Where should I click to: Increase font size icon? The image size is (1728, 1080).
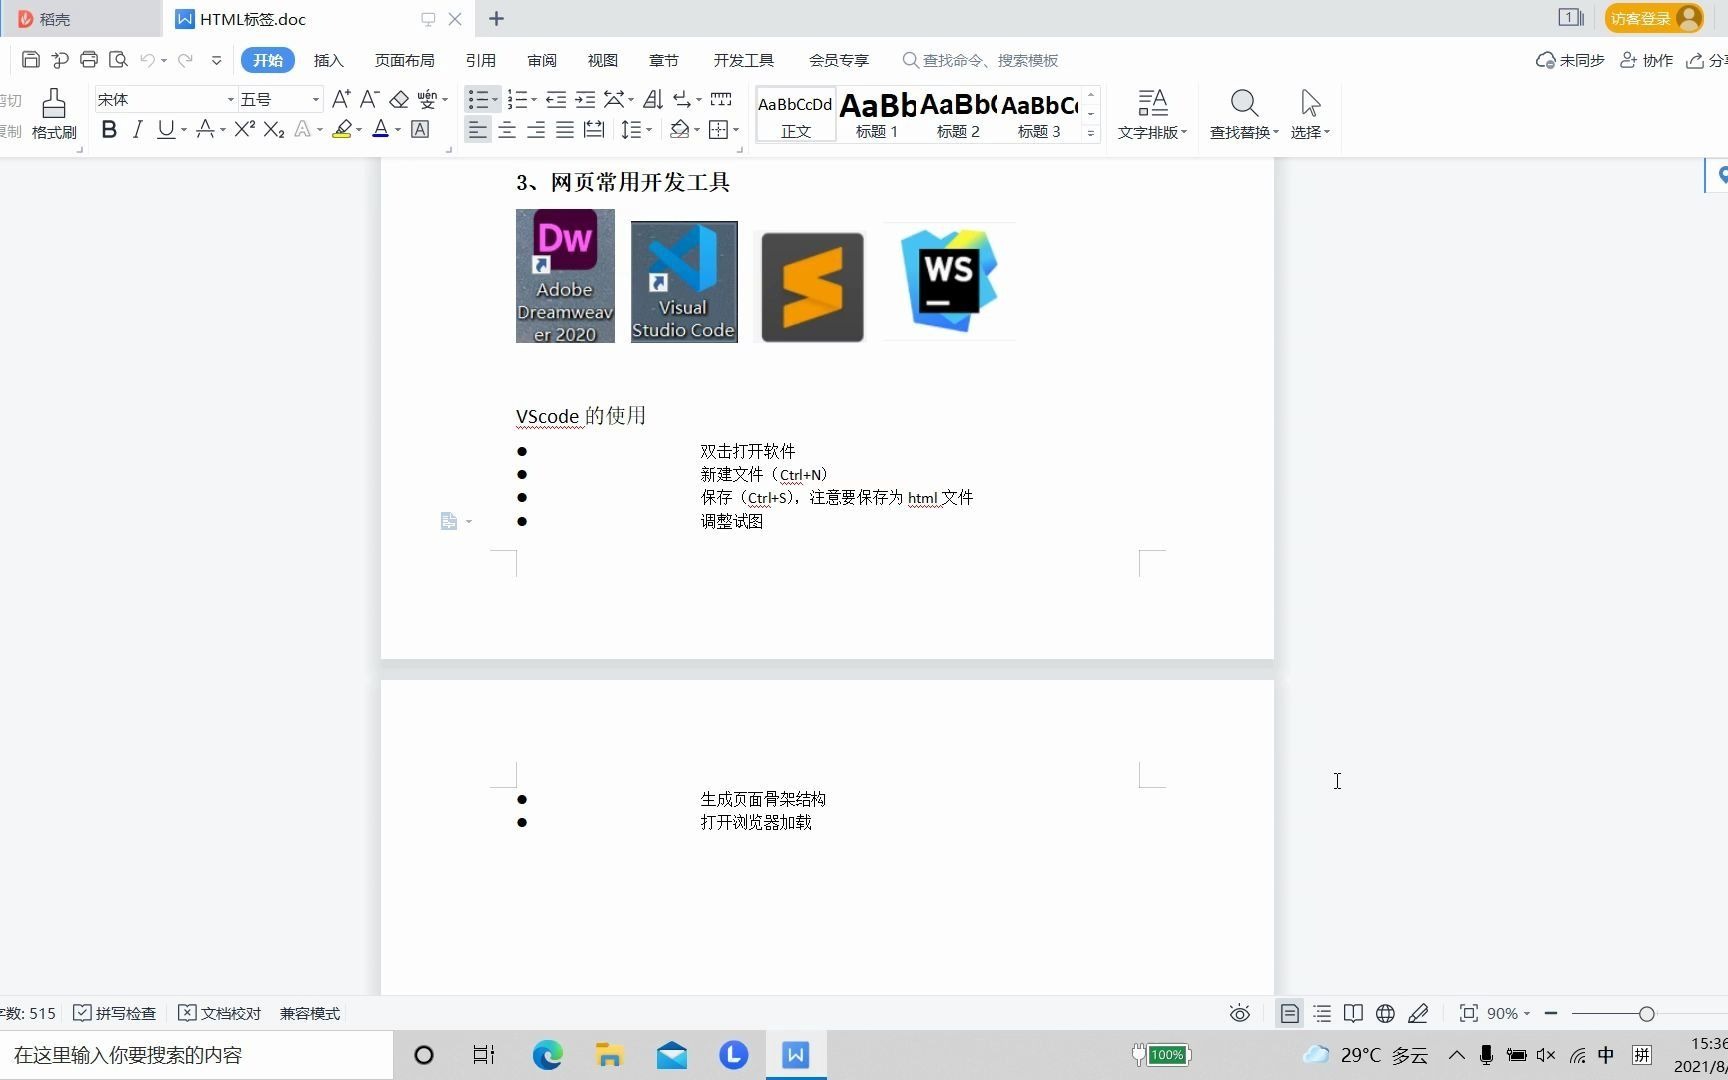[341, 99]
